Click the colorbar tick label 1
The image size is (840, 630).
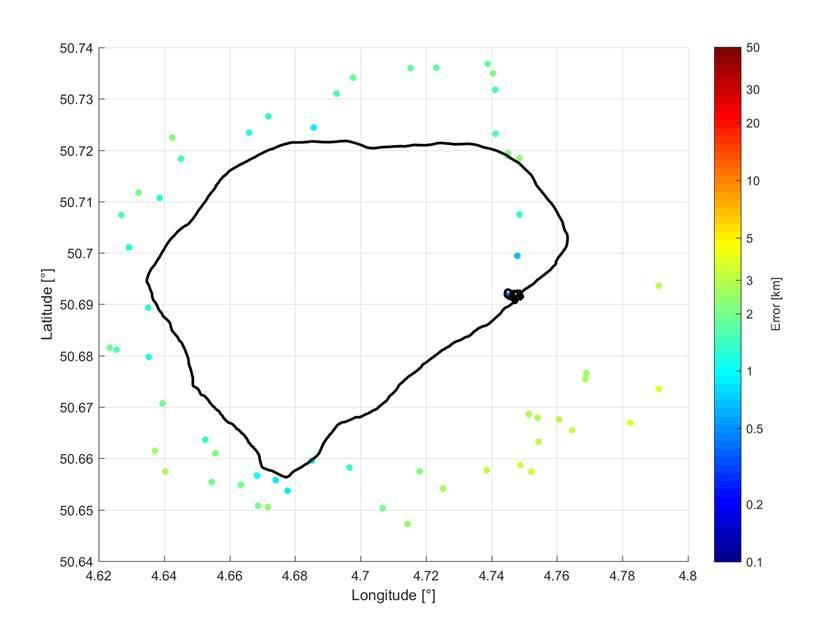pyautogui.click(x=749, y=371)
